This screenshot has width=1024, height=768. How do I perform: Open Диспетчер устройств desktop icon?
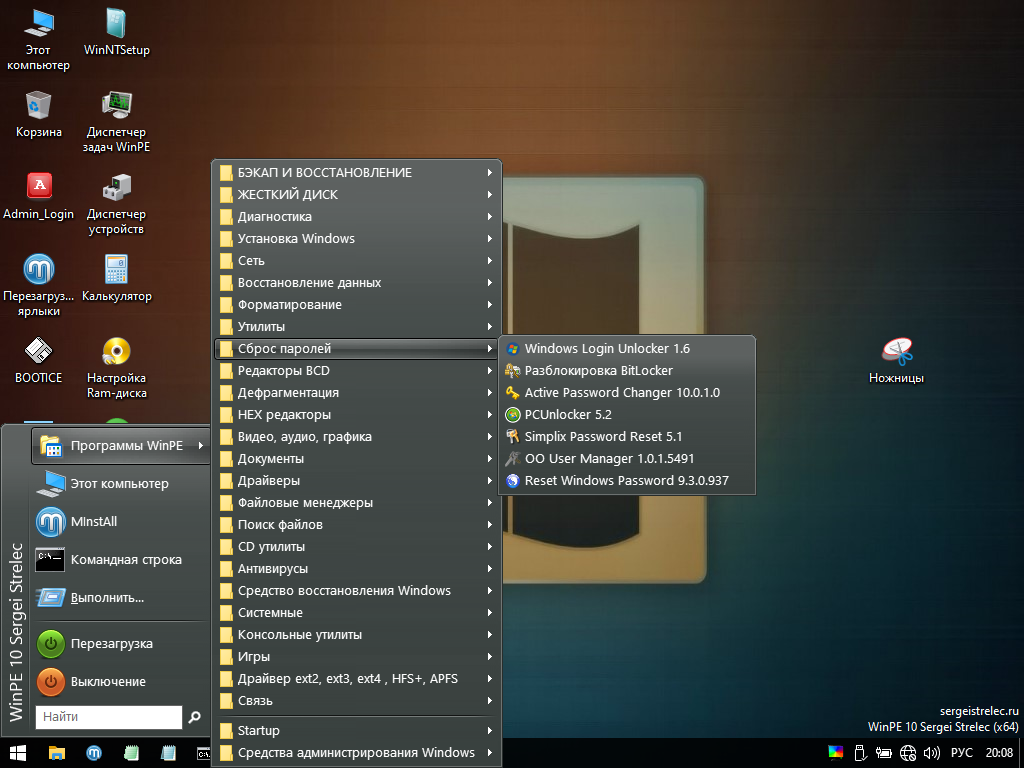(x=116, y=204)
